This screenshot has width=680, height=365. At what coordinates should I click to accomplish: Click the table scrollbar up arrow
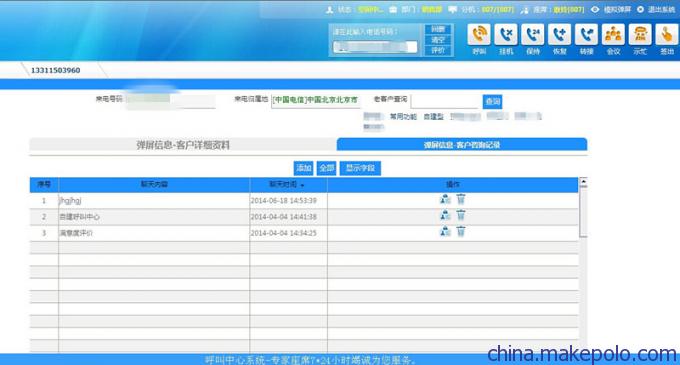point(583,182)
